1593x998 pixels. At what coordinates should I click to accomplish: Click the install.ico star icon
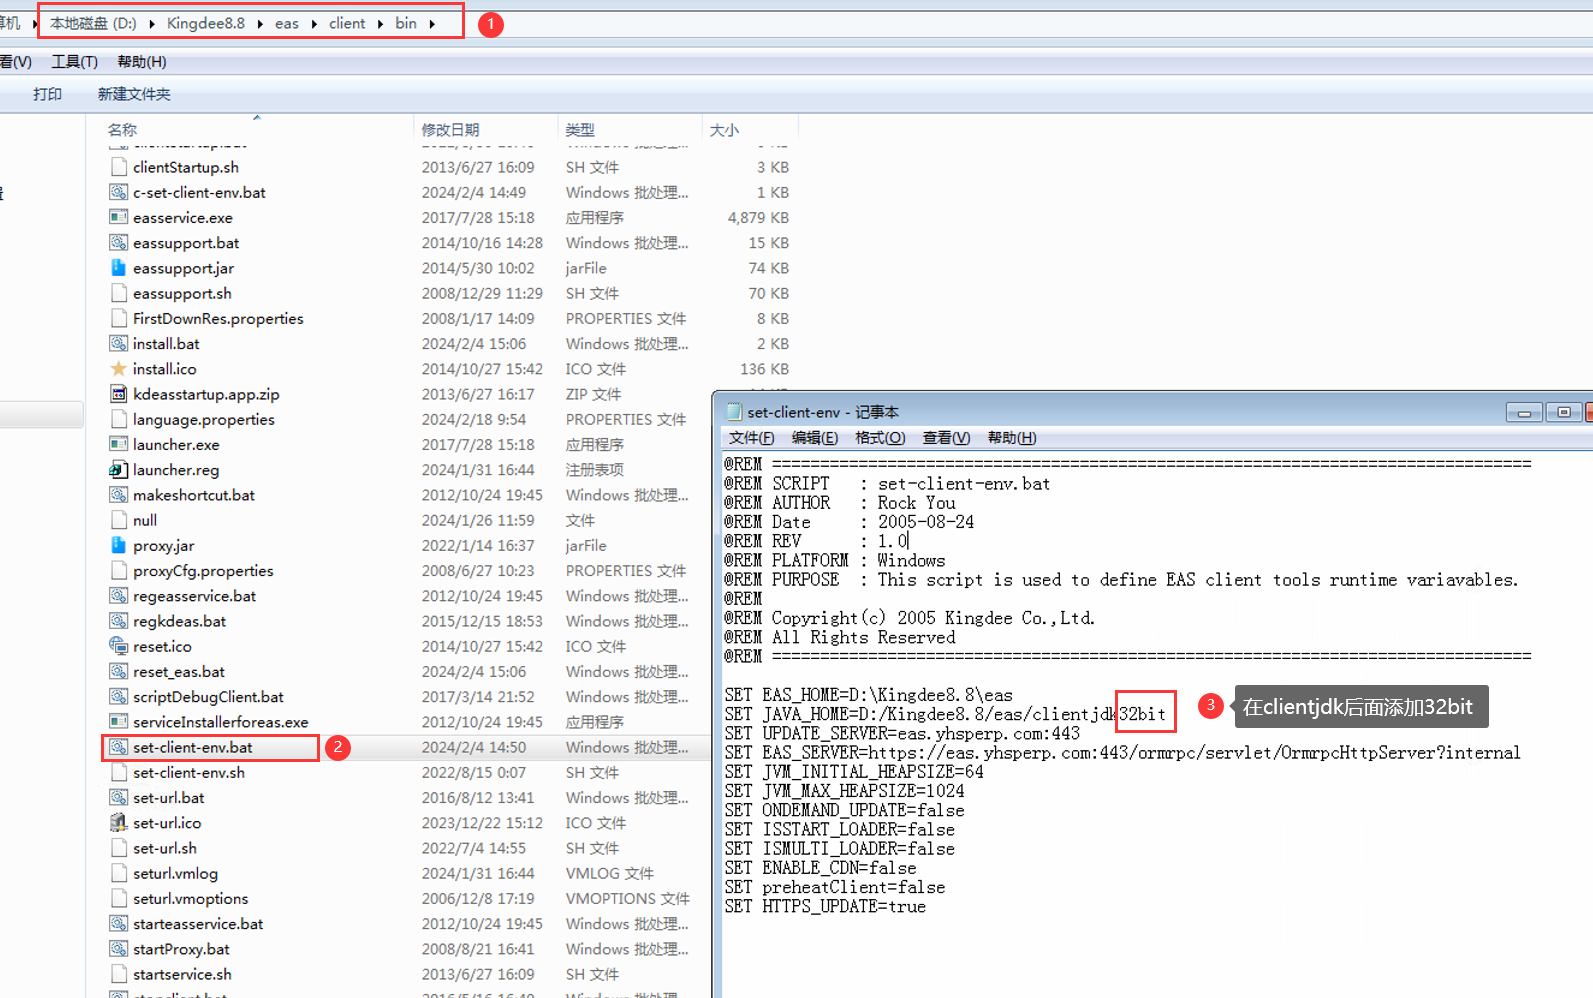[x=119, y=369]
